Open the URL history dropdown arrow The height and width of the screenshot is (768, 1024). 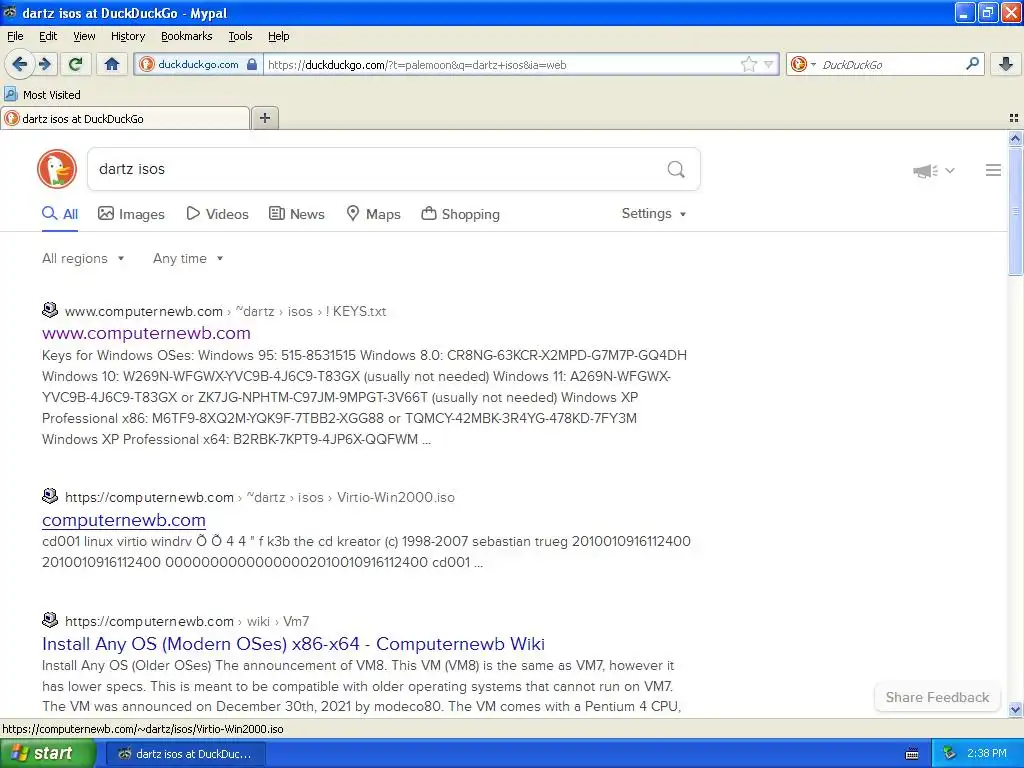tap(769, 64)
